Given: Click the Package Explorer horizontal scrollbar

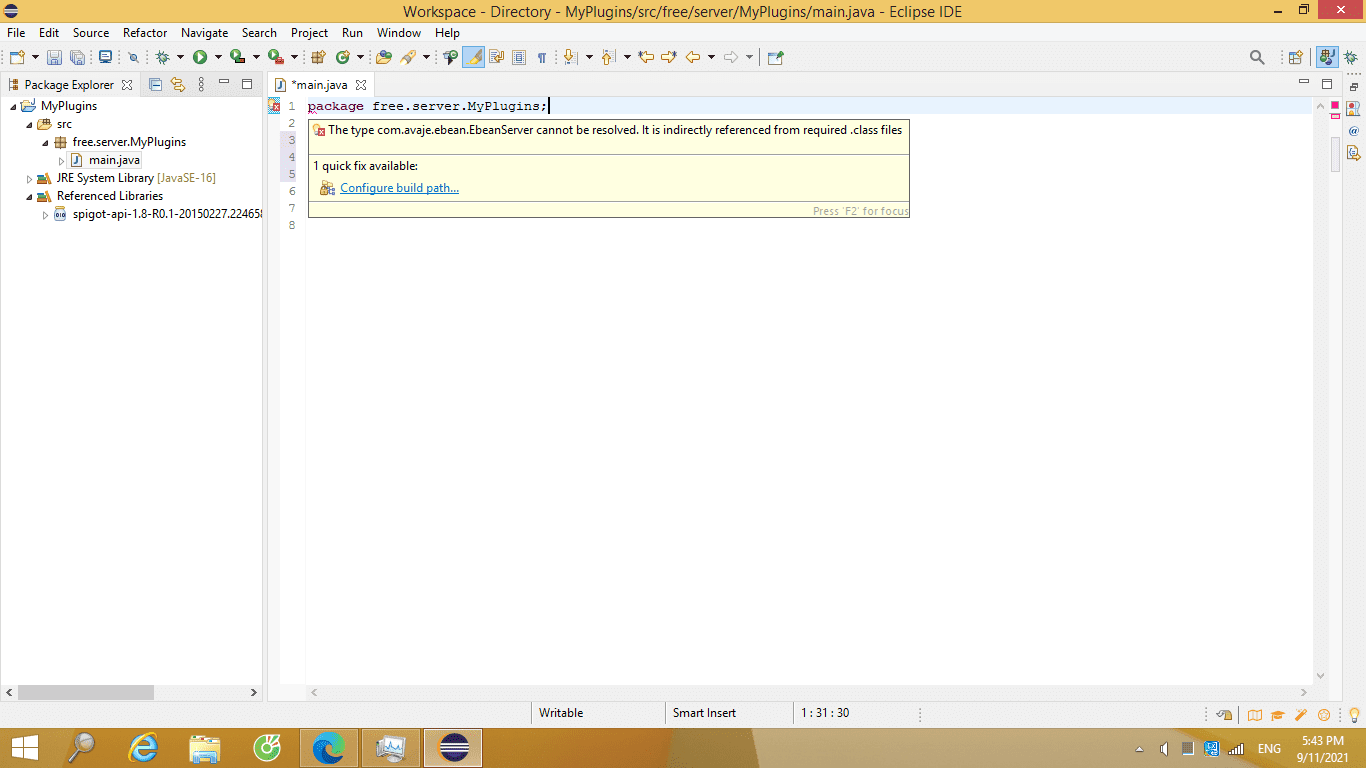Looking at the screenshot, I should coord(86,692).
